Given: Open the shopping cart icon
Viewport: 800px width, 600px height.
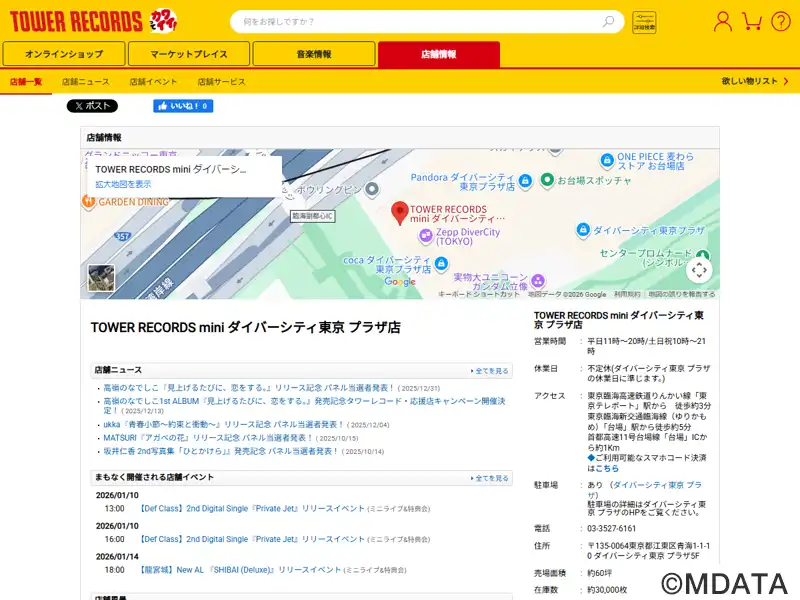Looking at the screenshot, I should 752,21.
